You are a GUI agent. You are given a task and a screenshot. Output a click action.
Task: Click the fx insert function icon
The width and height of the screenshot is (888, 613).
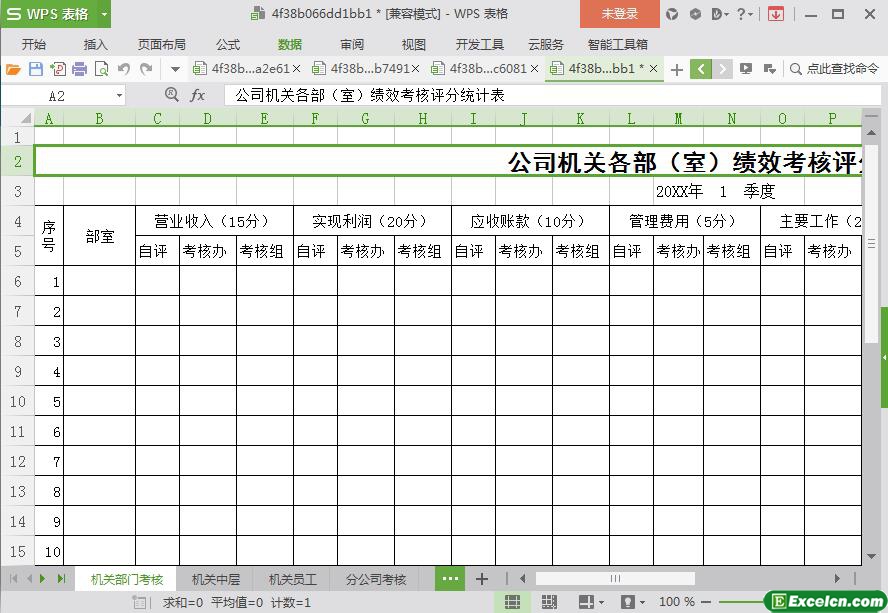[x=197, y=95]
